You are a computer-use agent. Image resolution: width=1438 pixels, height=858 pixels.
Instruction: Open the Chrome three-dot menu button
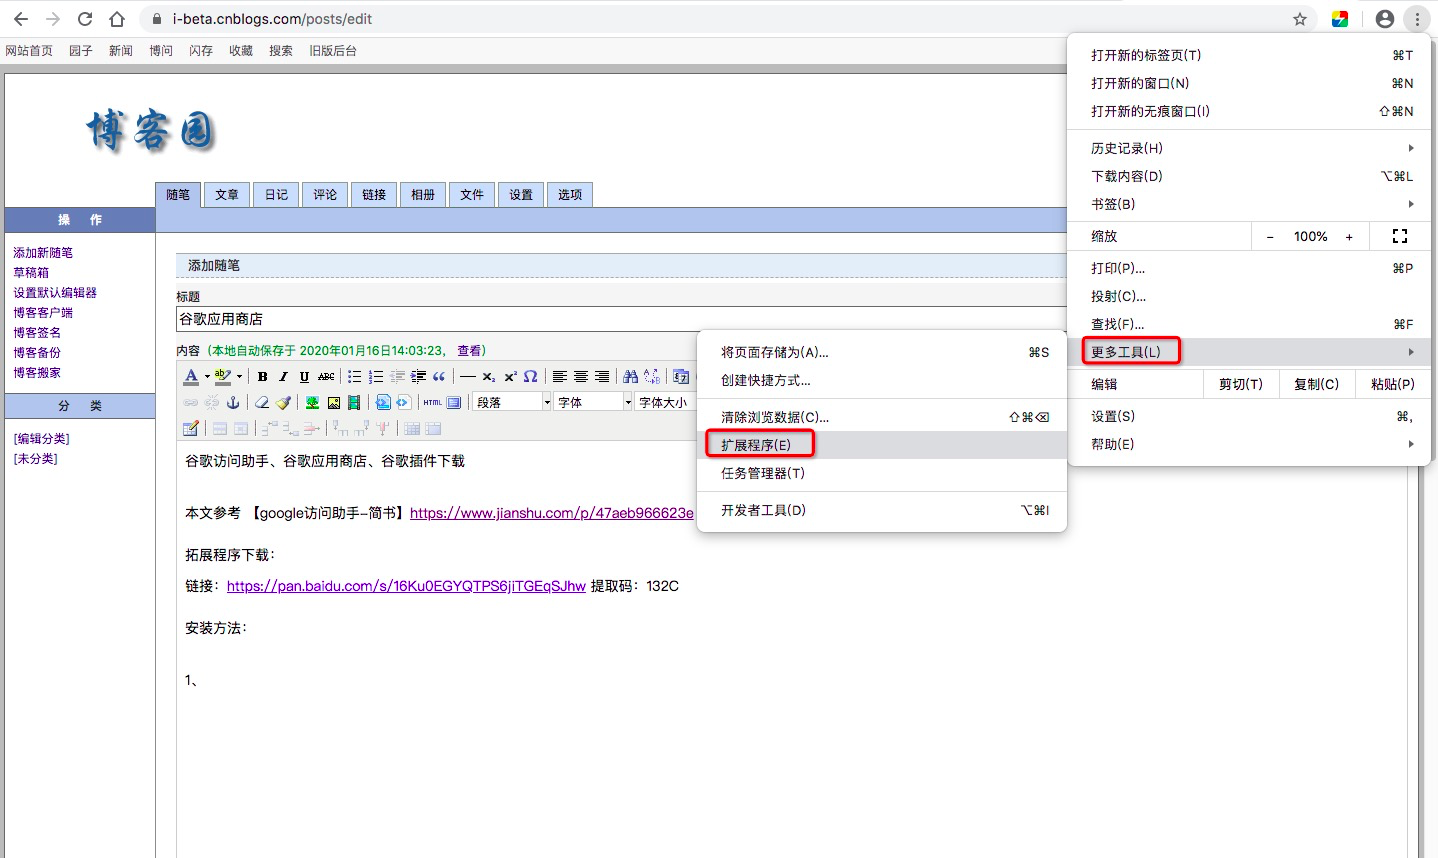tap(1417, 19)
